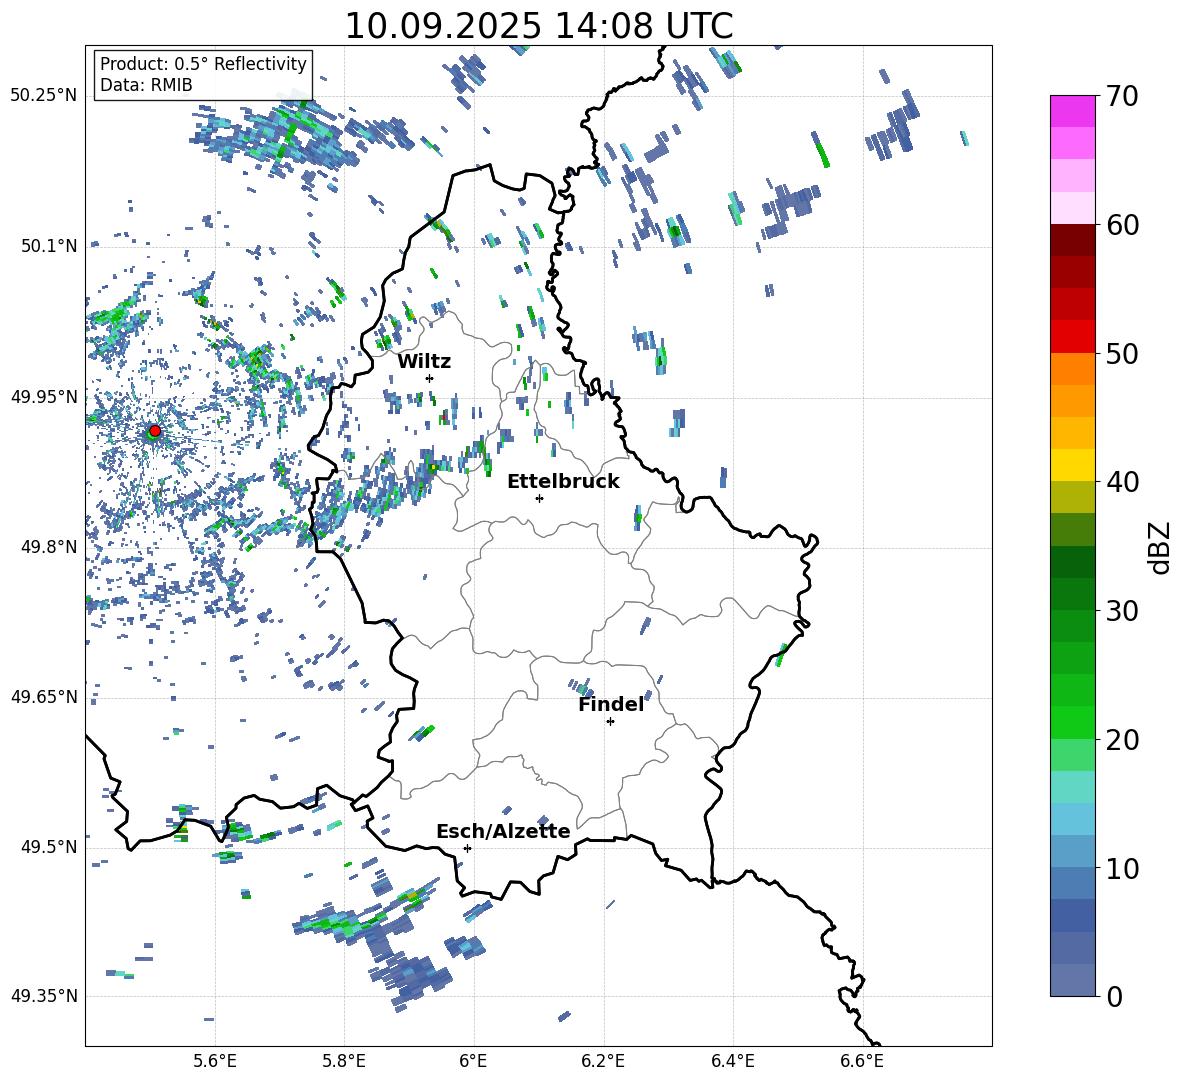The width and height of the screenshot is (1184, 1081).
Task: Click the red radar site marker
Action: [155, 431]
